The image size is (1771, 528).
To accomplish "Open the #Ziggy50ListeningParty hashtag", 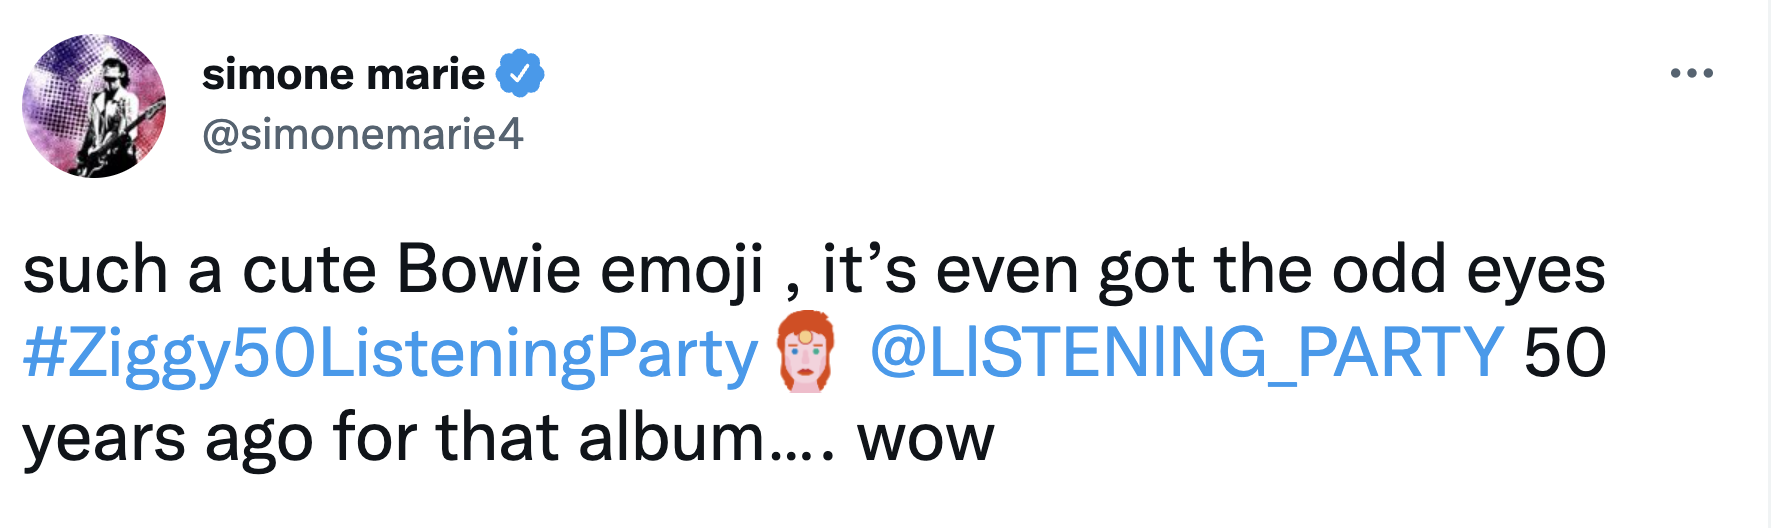I will tap(390, 354).
